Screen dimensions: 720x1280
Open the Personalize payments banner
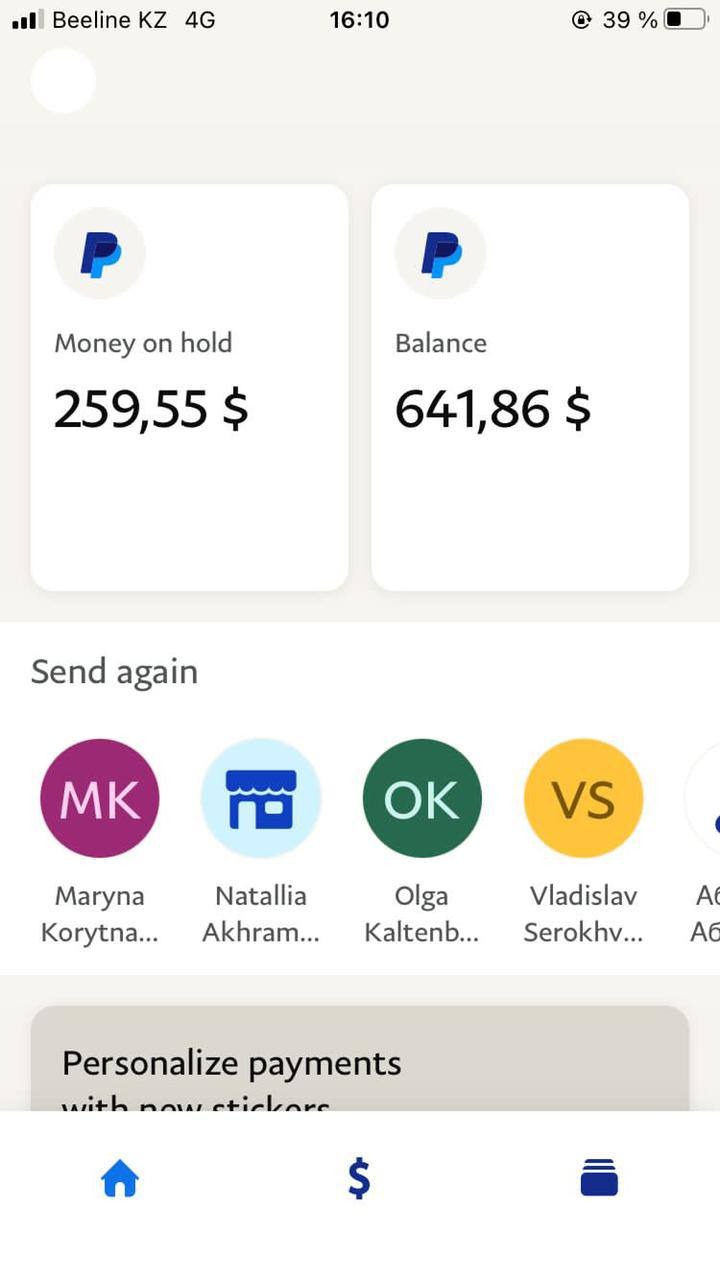tap(360, 1062)
